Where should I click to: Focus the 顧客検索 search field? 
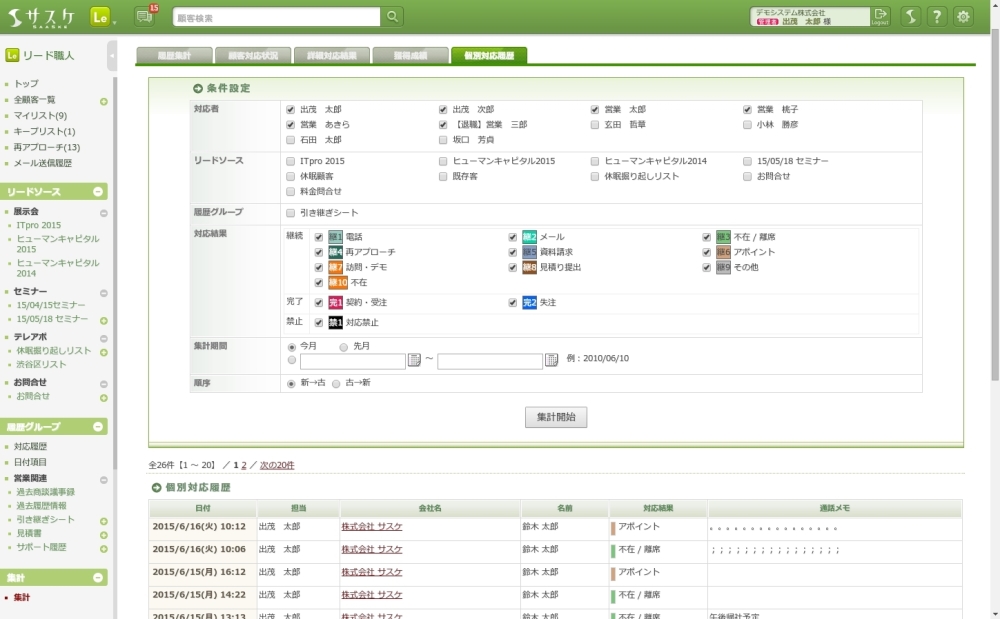pos(275,17)
